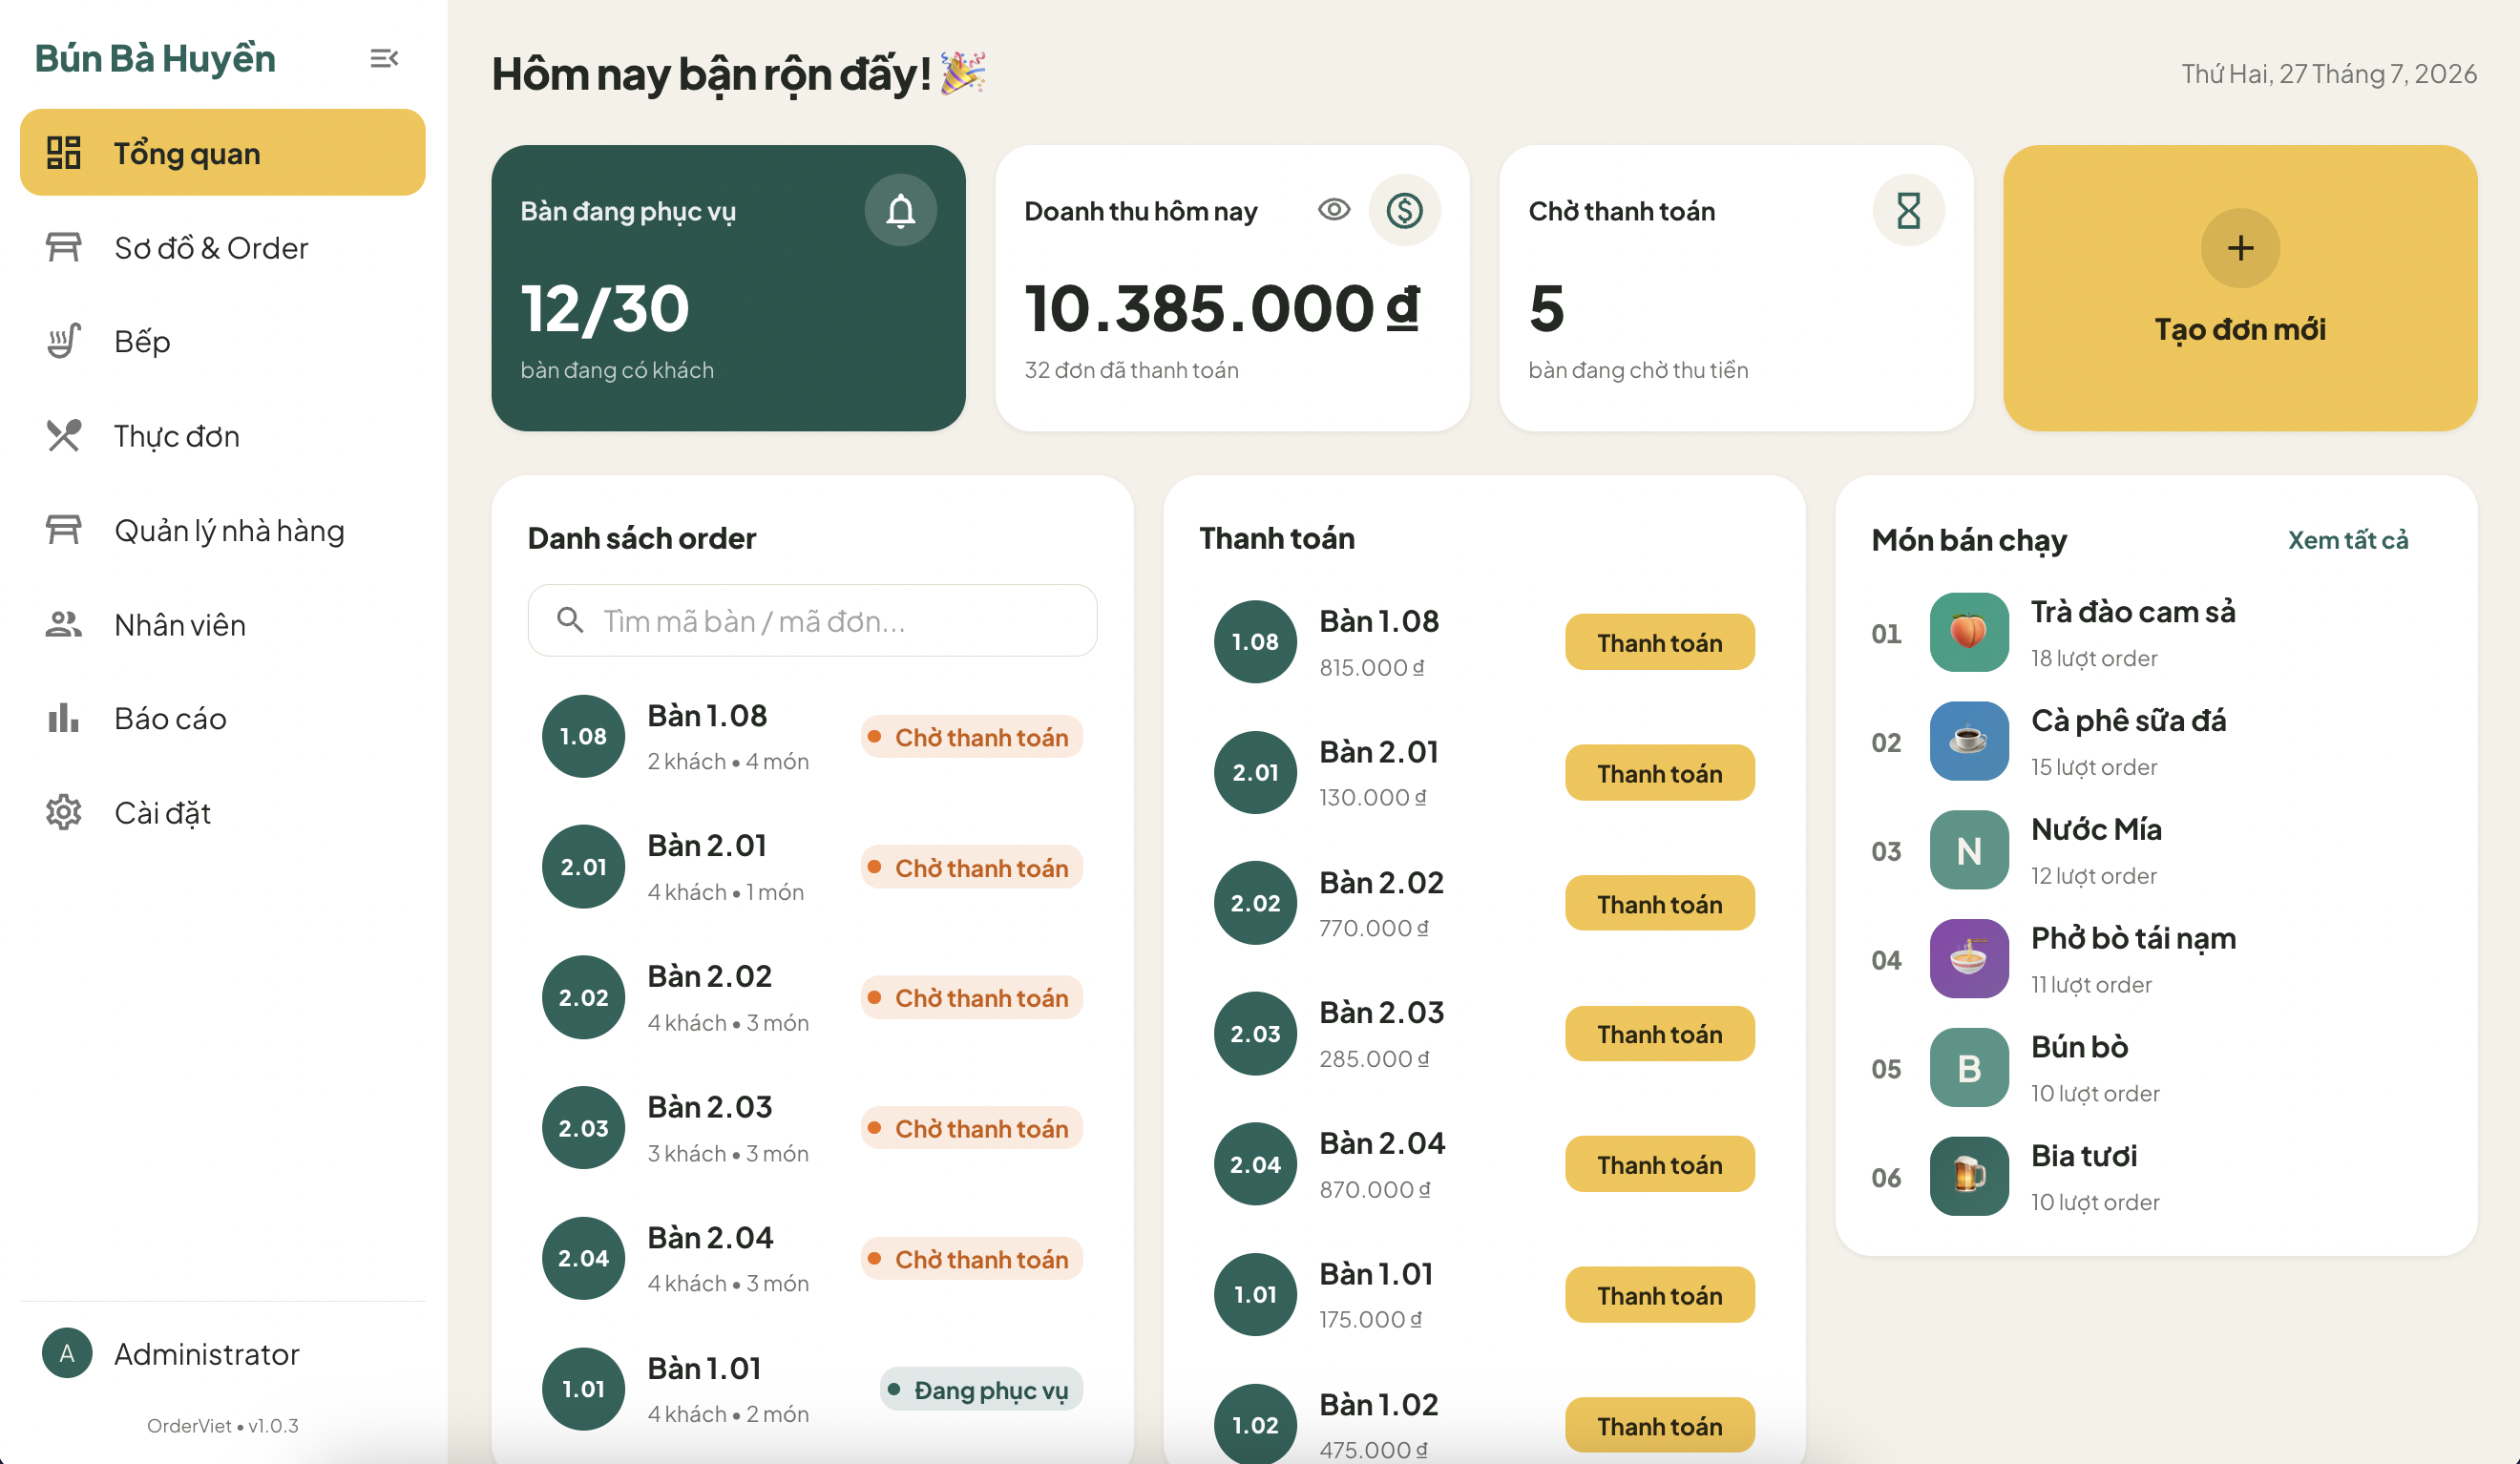2520x1464 pixels.
Task: Click the Báo cáo bar chart icon
Action: click(x=64, y=718)
